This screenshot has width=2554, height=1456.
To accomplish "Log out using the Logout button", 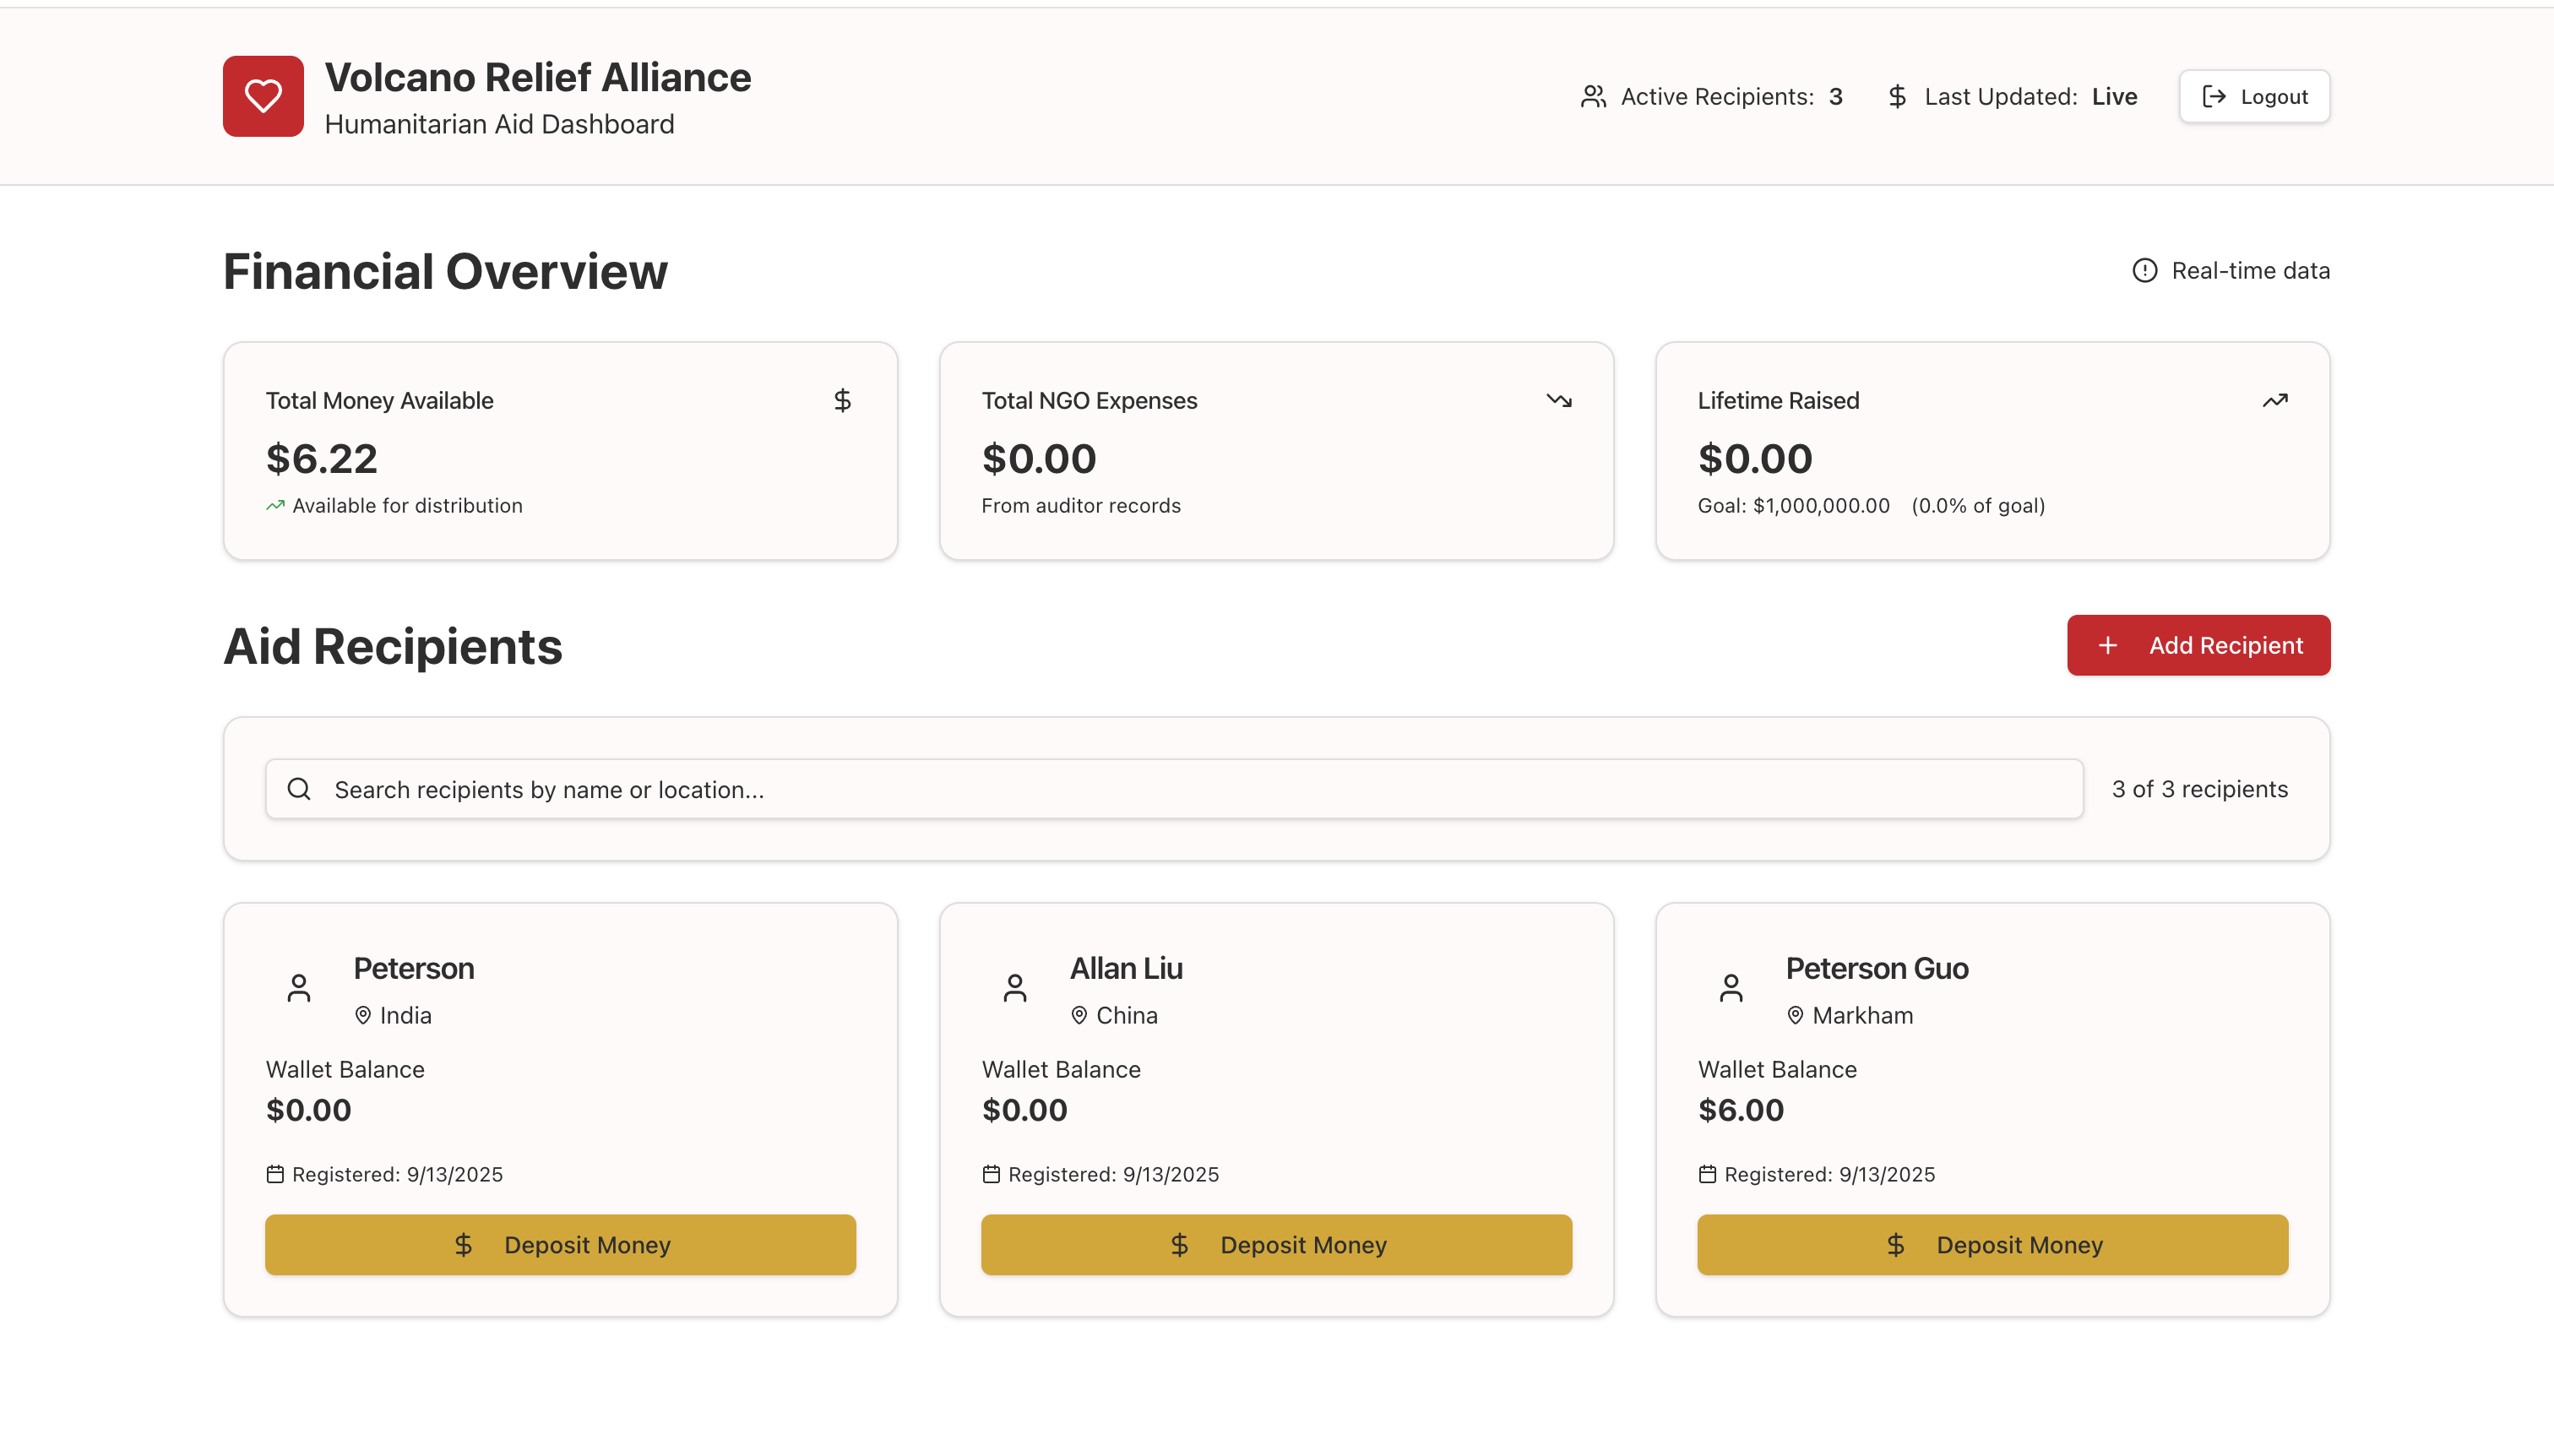I will 2254,97.
